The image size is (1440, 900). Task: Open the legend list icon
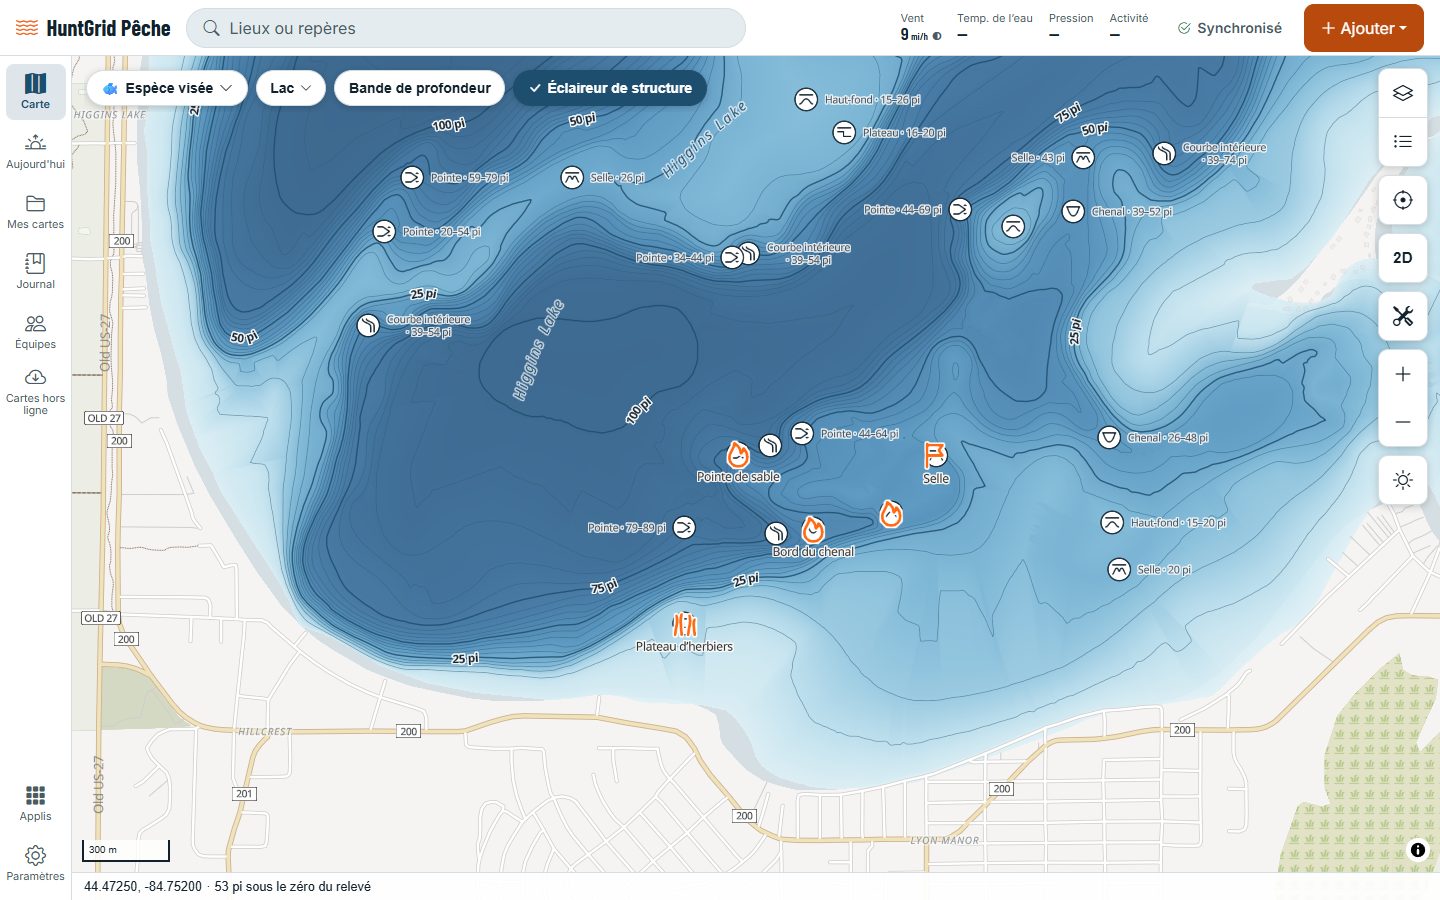click(1403, 141)
